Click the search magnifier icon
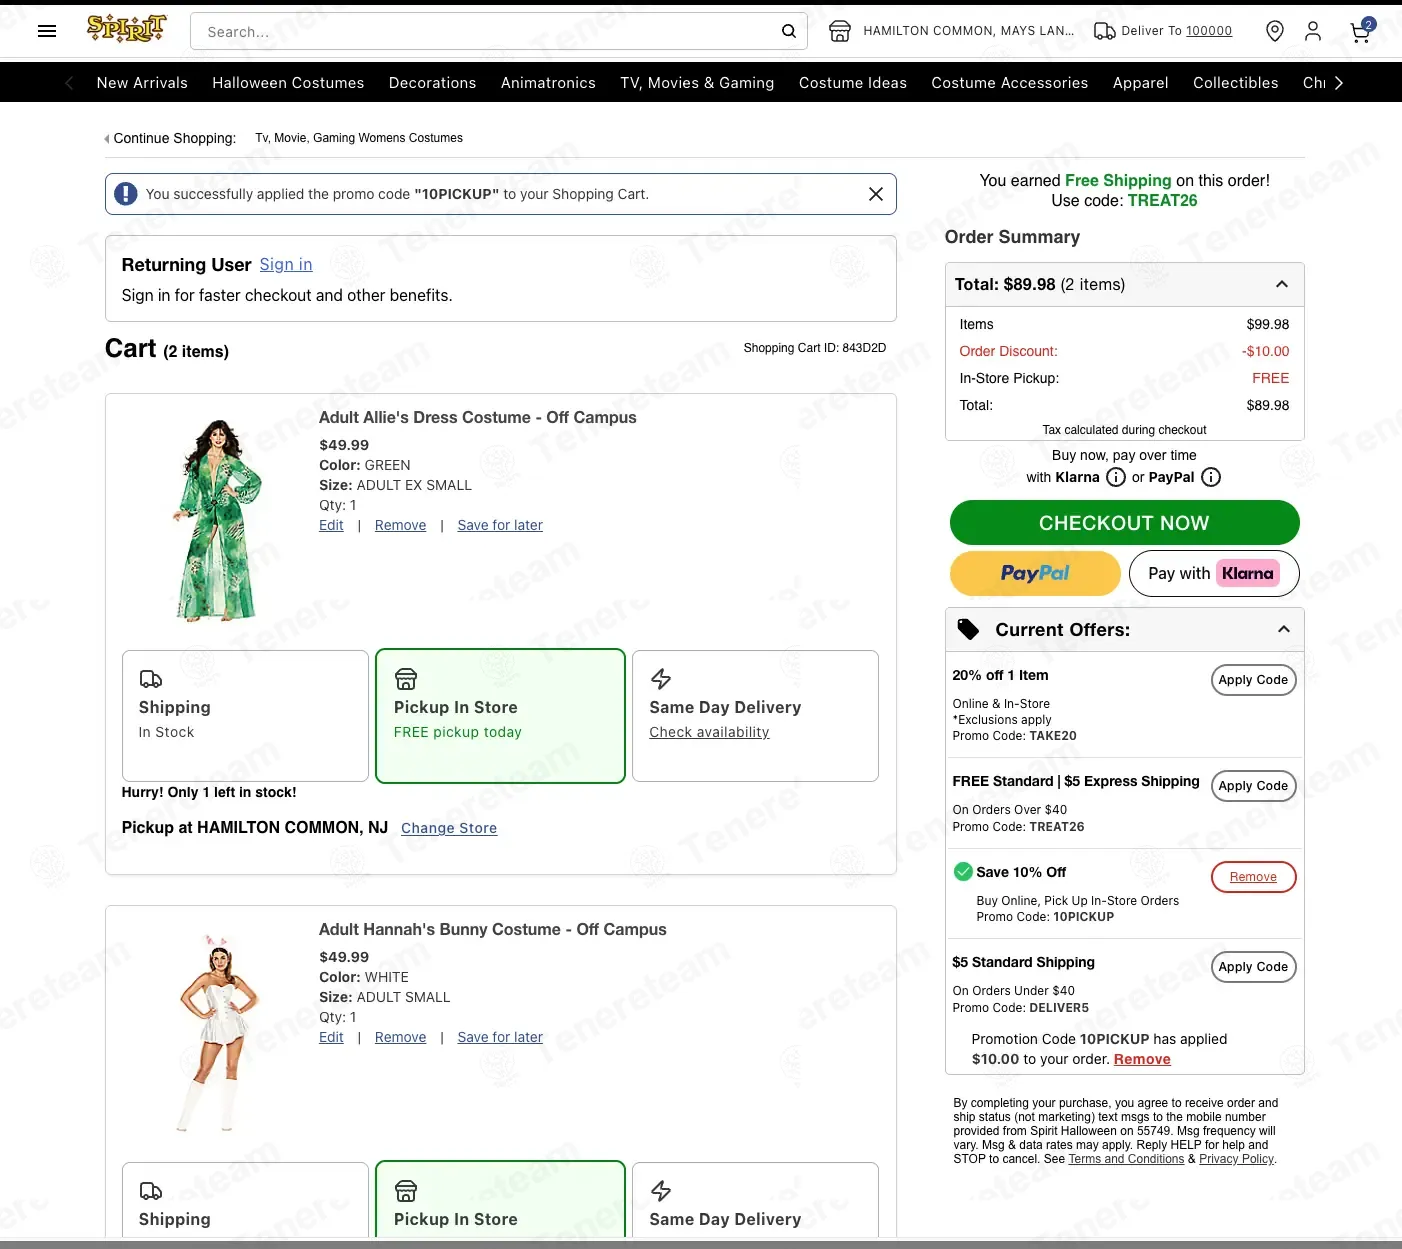 click(788, 31)
